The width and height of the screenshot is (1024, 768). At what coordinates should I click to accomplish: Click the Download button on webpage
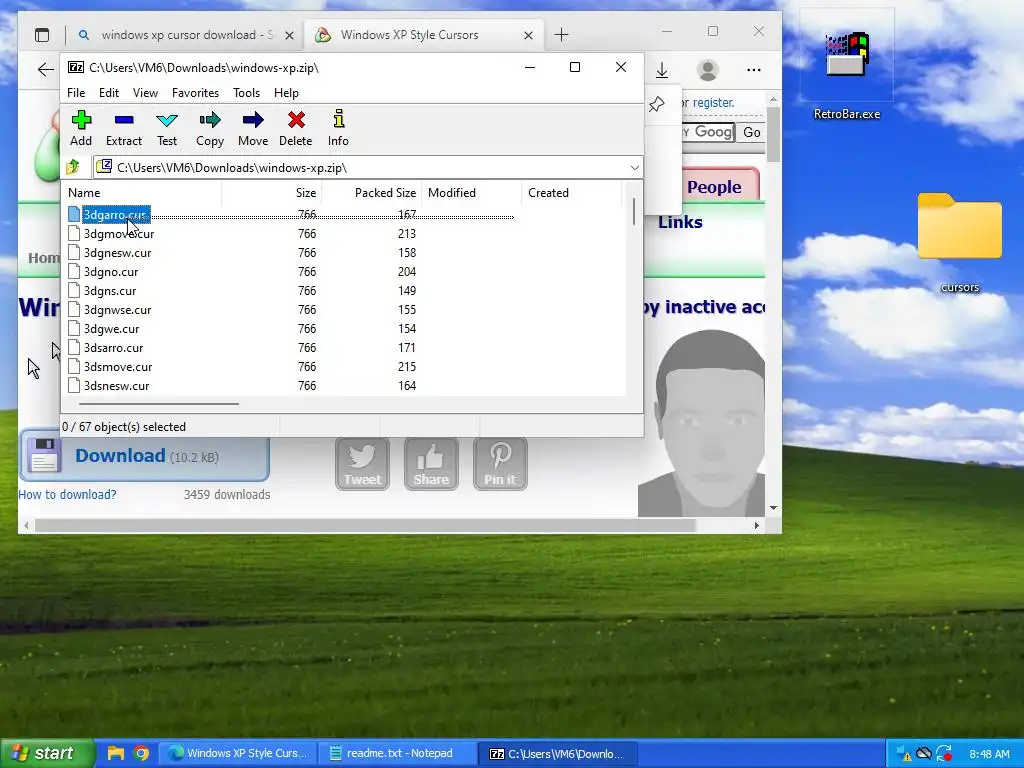pyautogui.click(x=144, y=455)
